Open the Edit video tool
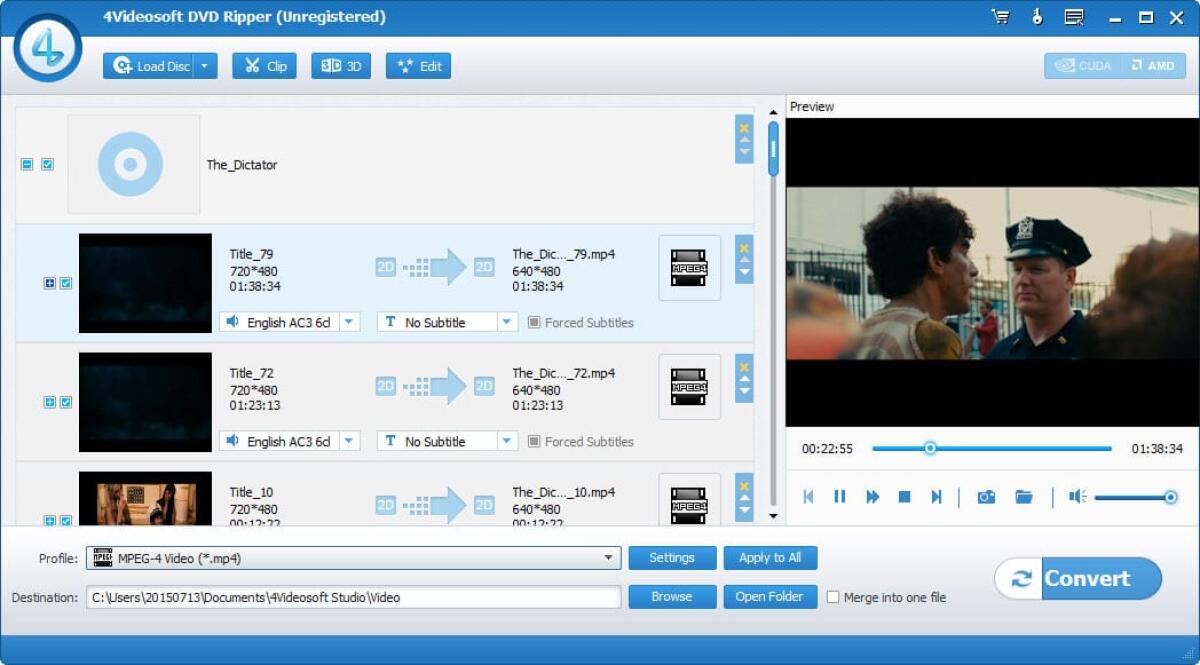This screenshot has height=665, width=1200. coord(417,65)
